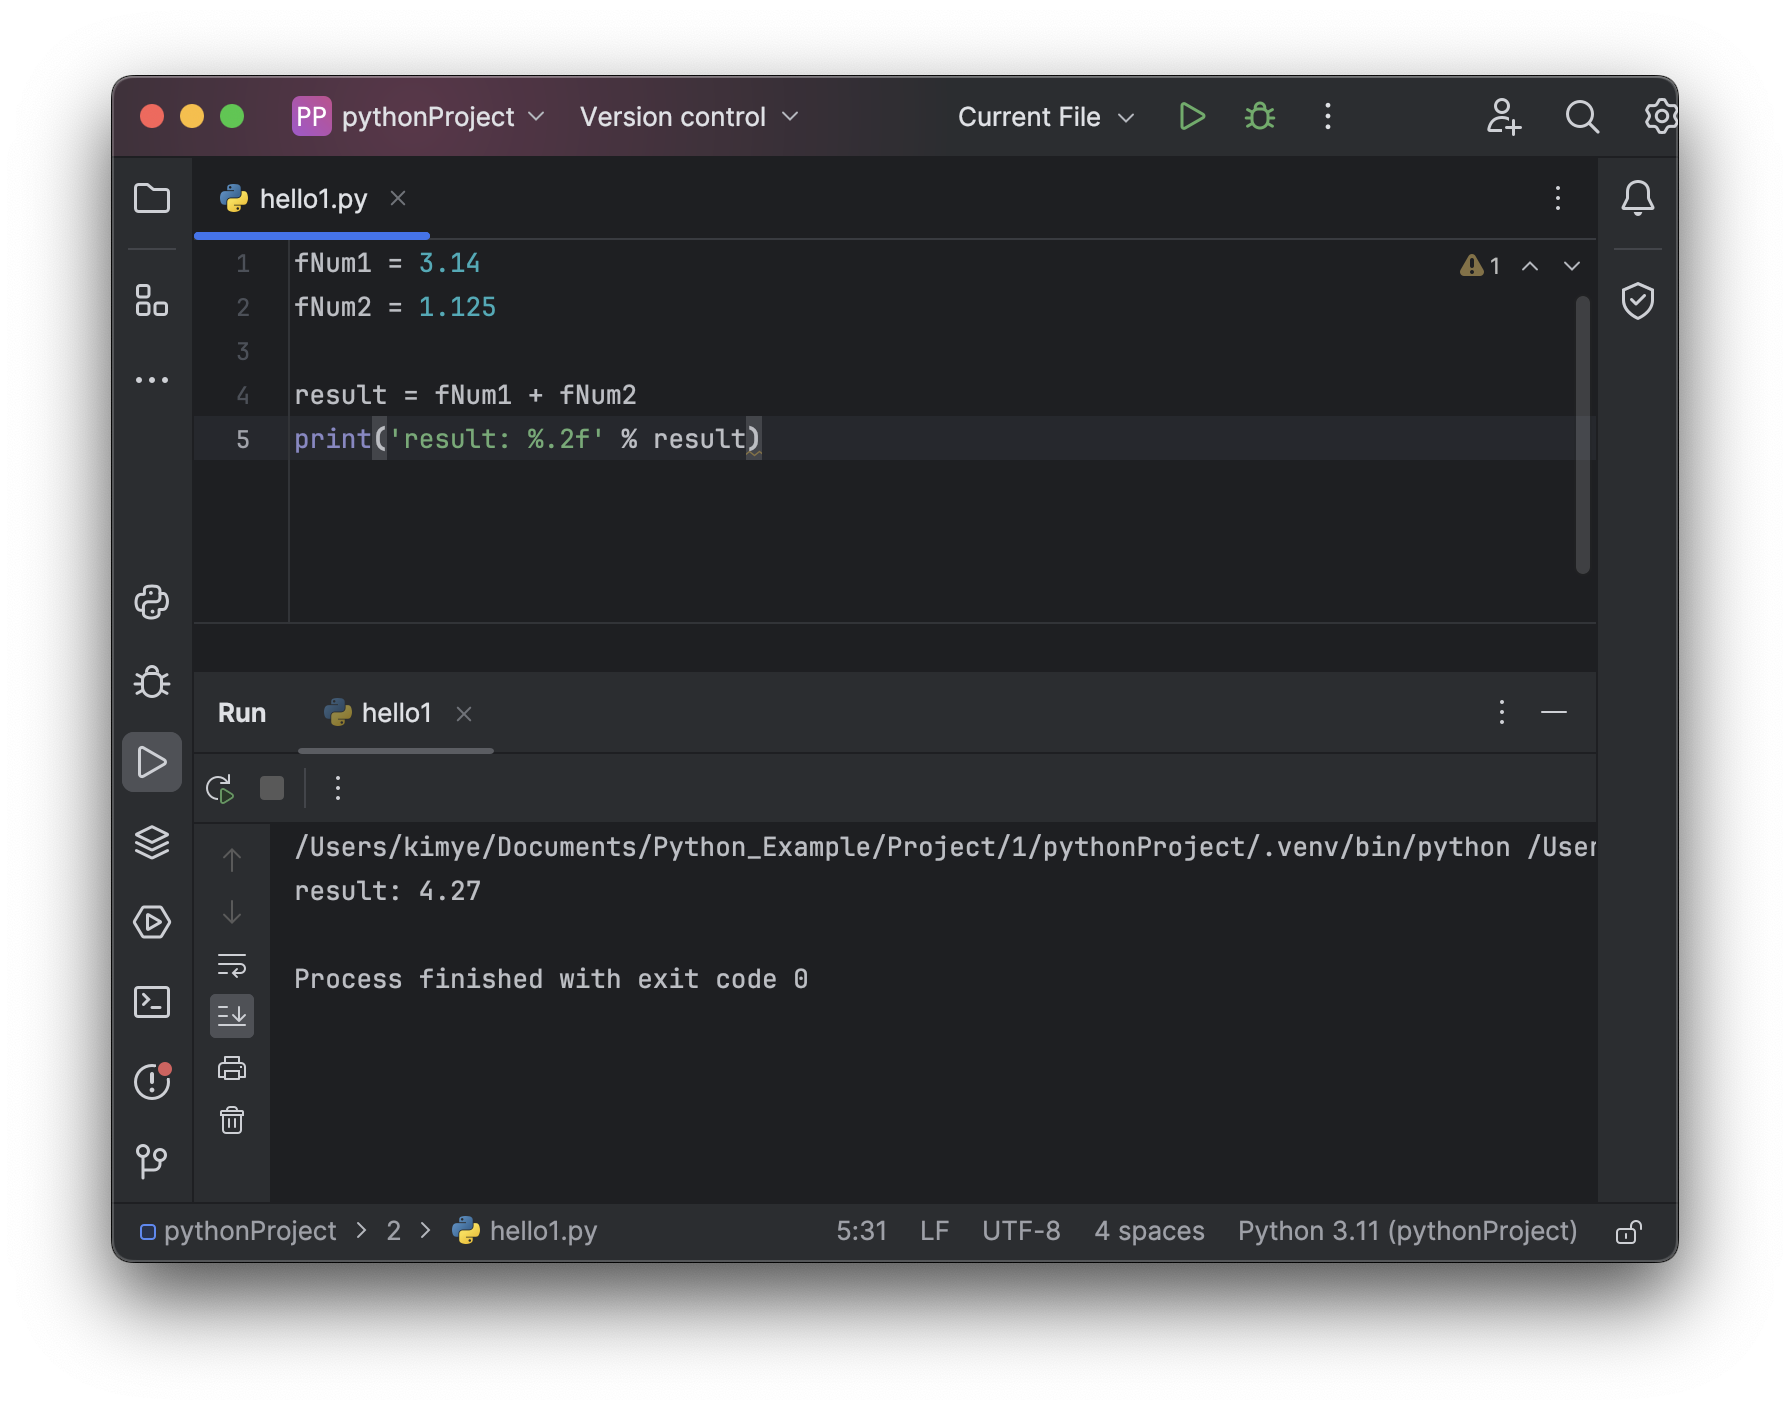Open the Git version control tool window
Image resolution: width=1790 pixels, height=1410 pixels.
click(x=152, y=1161)
